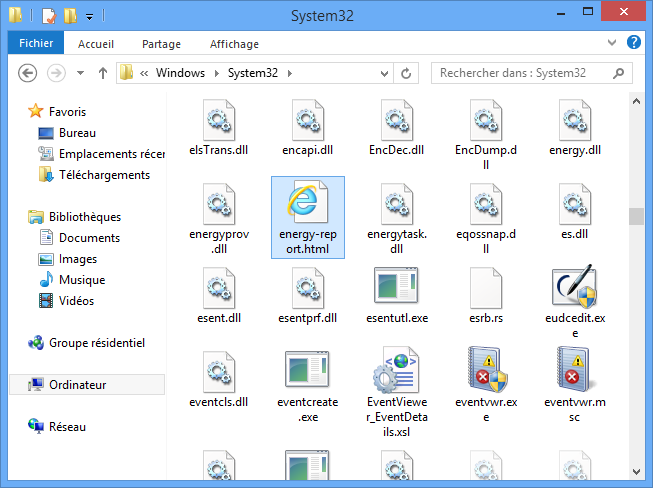Expand the Windows breadcrumb arrow
653x488 pixels.
pos(217,73)
